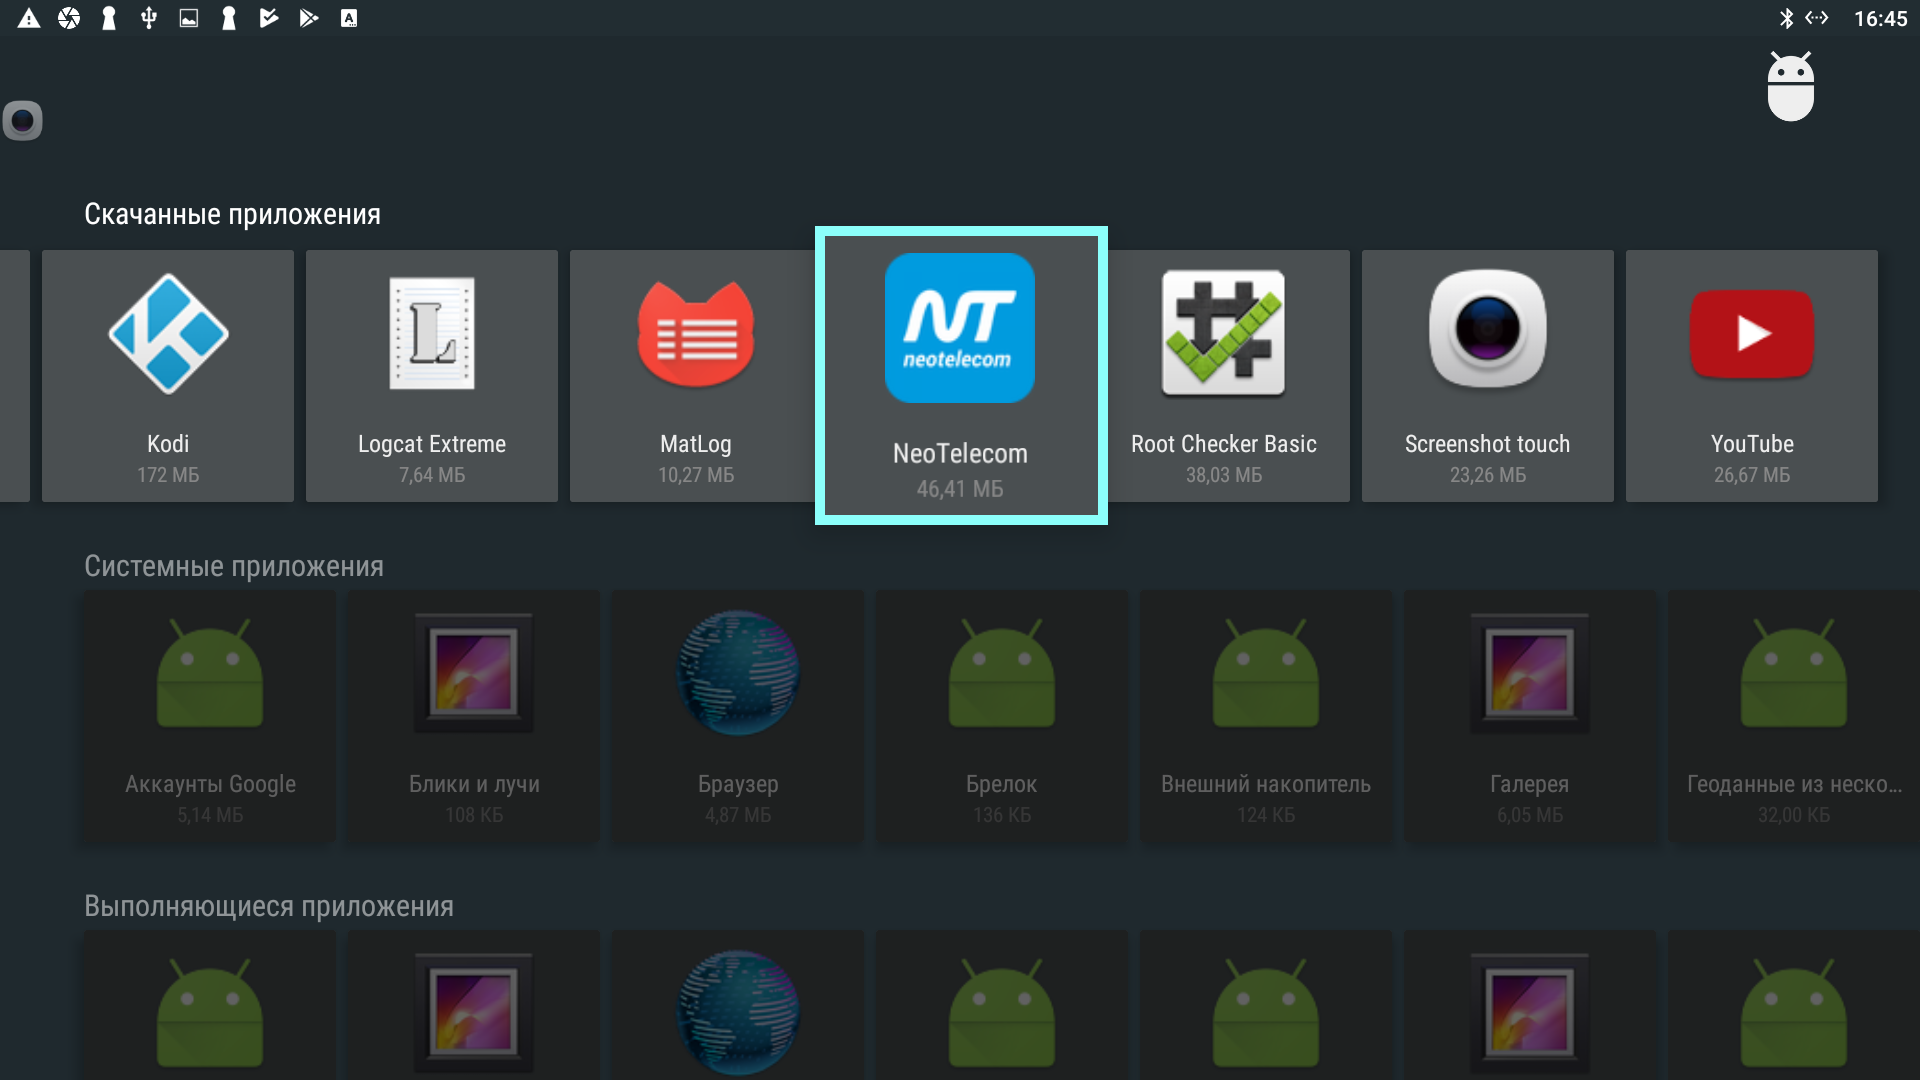Viewport: 1920px width, 1080px height.
Task: Click the 136 КБ size text
Action: 1002,815
